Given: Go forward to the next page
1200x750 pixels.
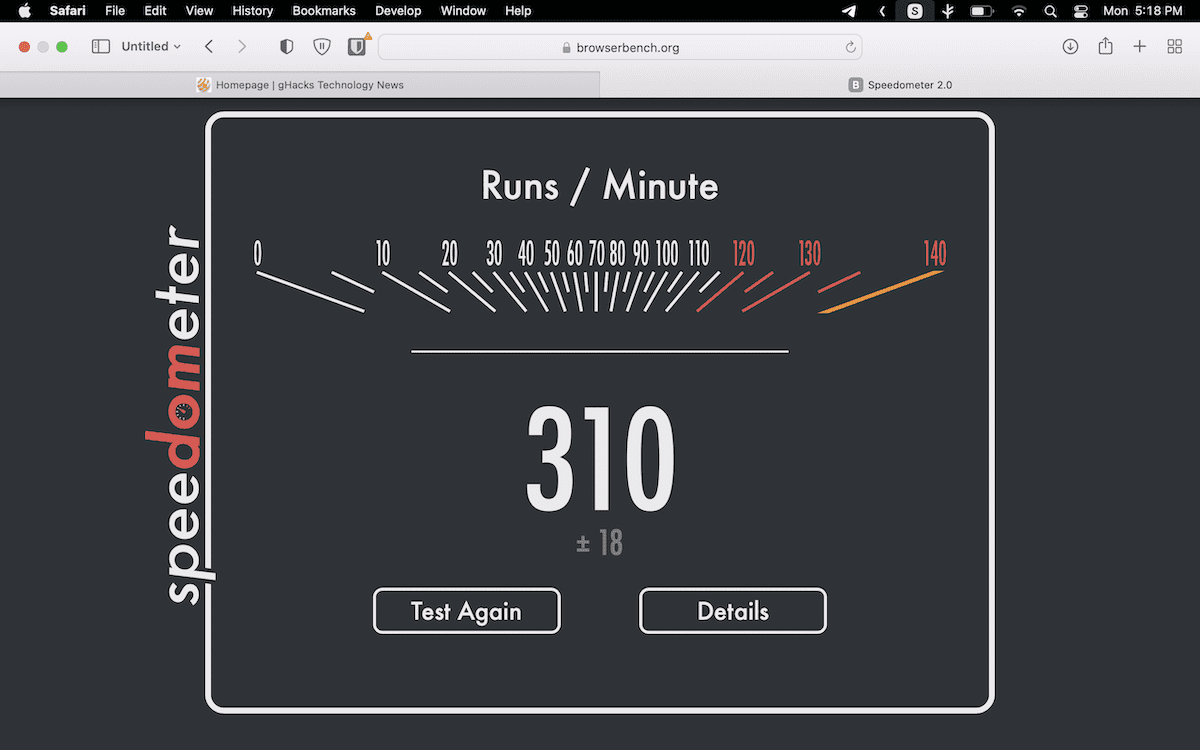Looking at the screenshot, I should tap(242, 47).
